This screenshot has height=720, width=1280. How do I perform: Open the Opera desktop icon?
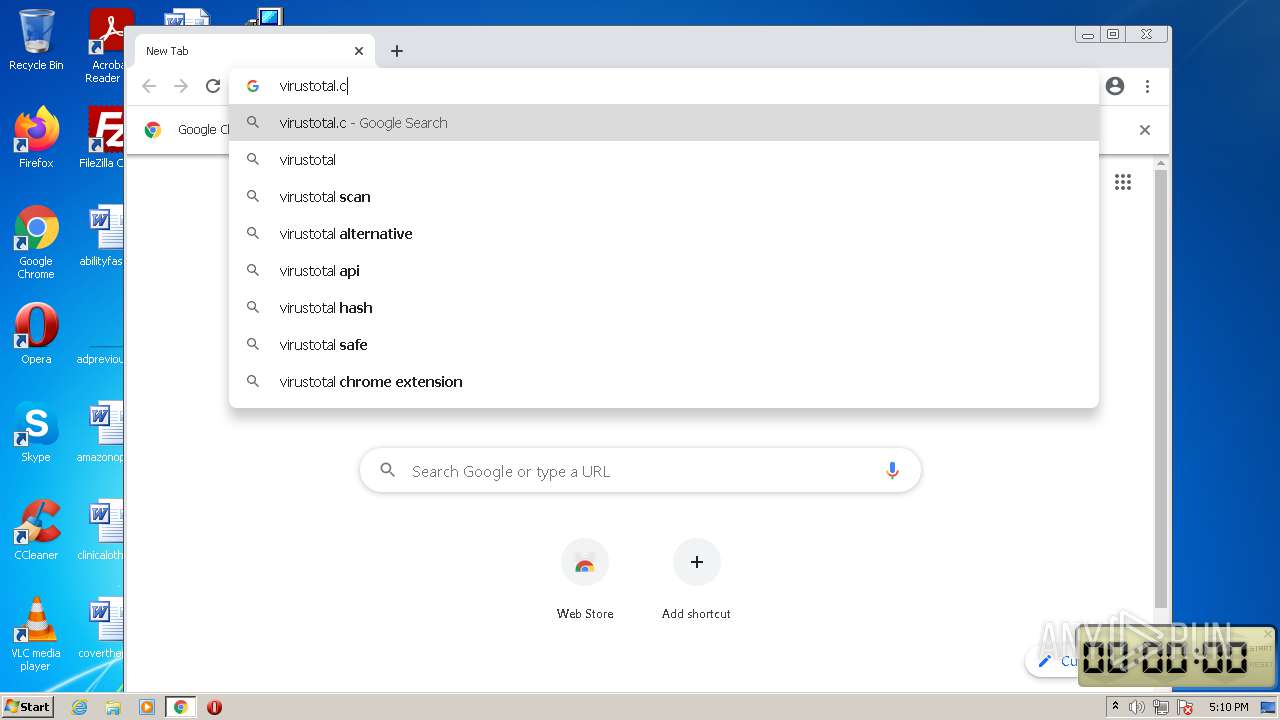(36, 334)
